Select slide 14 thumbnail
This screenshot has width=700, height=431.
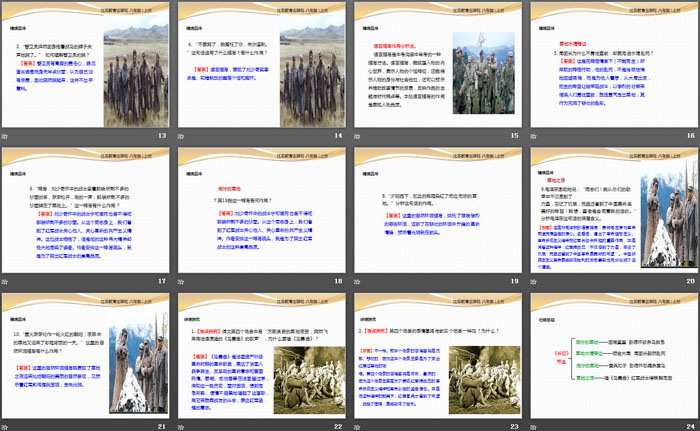[262, 65]
